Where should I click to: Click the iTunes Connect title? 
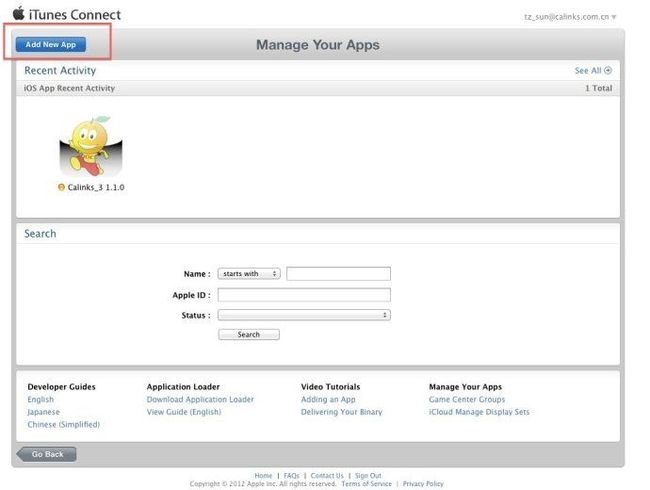point(75,15)
